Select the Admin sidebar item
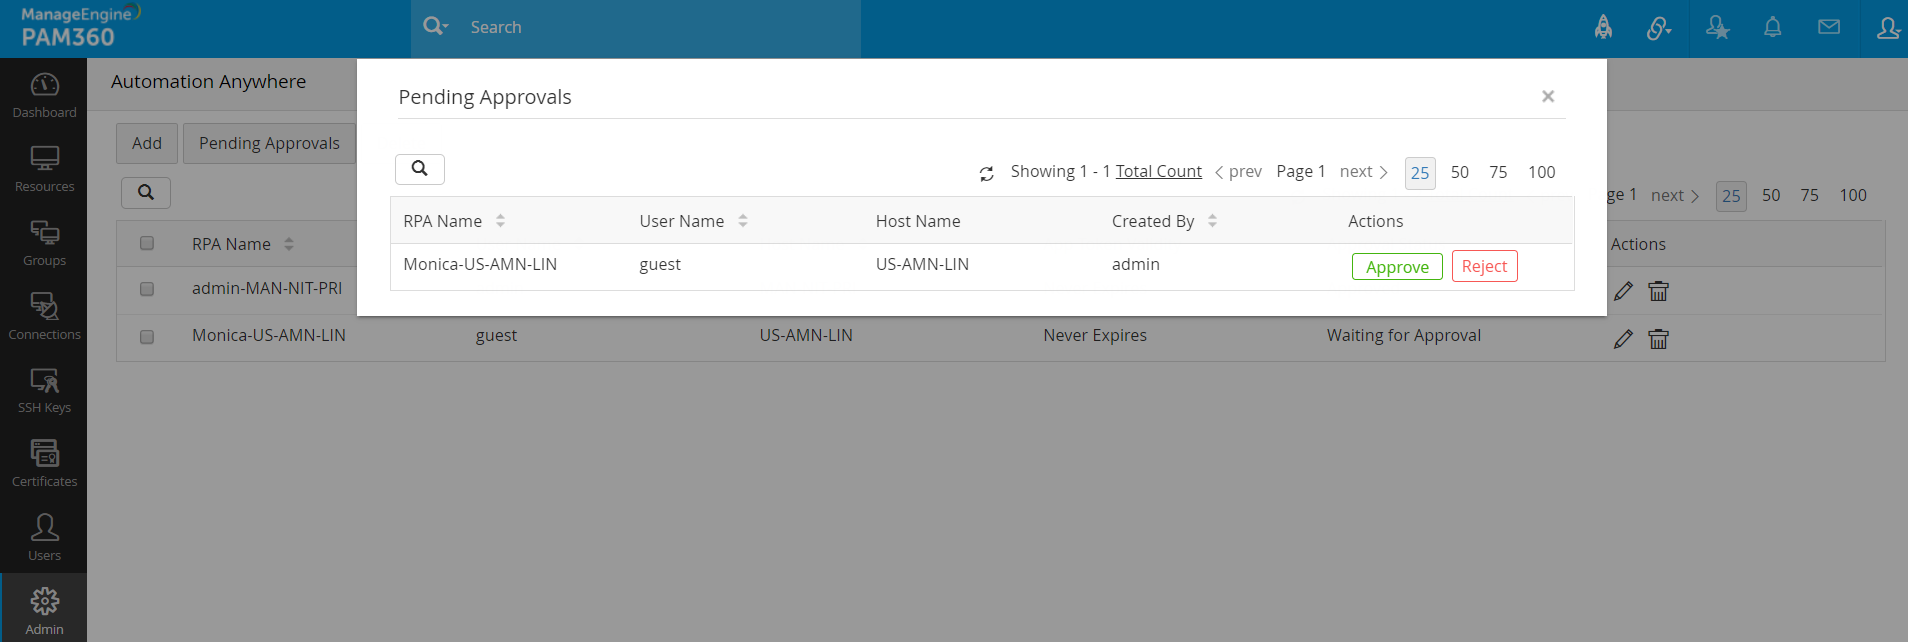The image size is (1908, 642). (x=44, y=610)
